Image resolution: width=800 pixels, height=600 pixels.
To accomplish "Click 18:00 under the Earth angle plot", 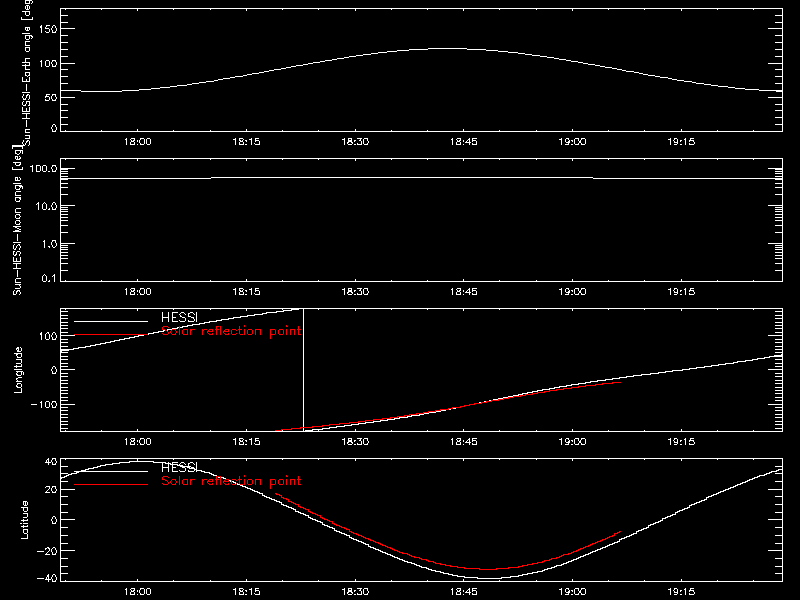I will click(138, 142).
